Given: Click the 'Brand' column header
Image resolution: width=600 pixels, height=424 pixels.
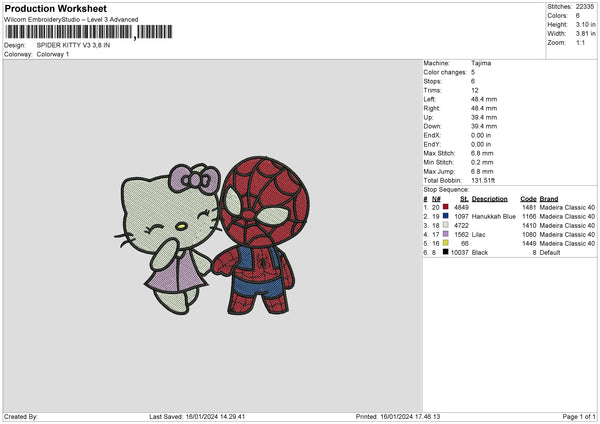Looking at the screenshot, I should tap(549, 199).
